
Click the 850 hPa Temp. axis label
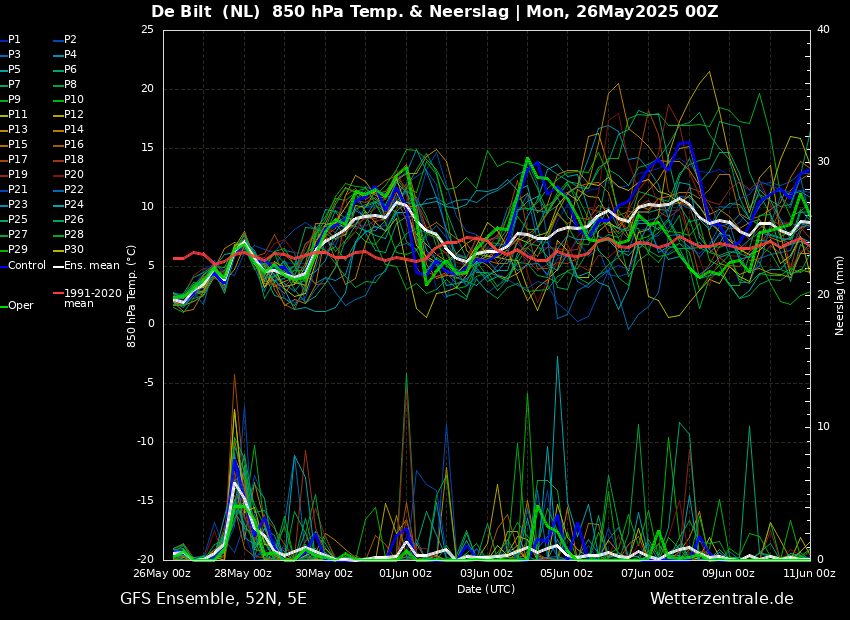[x=131, y=296]
